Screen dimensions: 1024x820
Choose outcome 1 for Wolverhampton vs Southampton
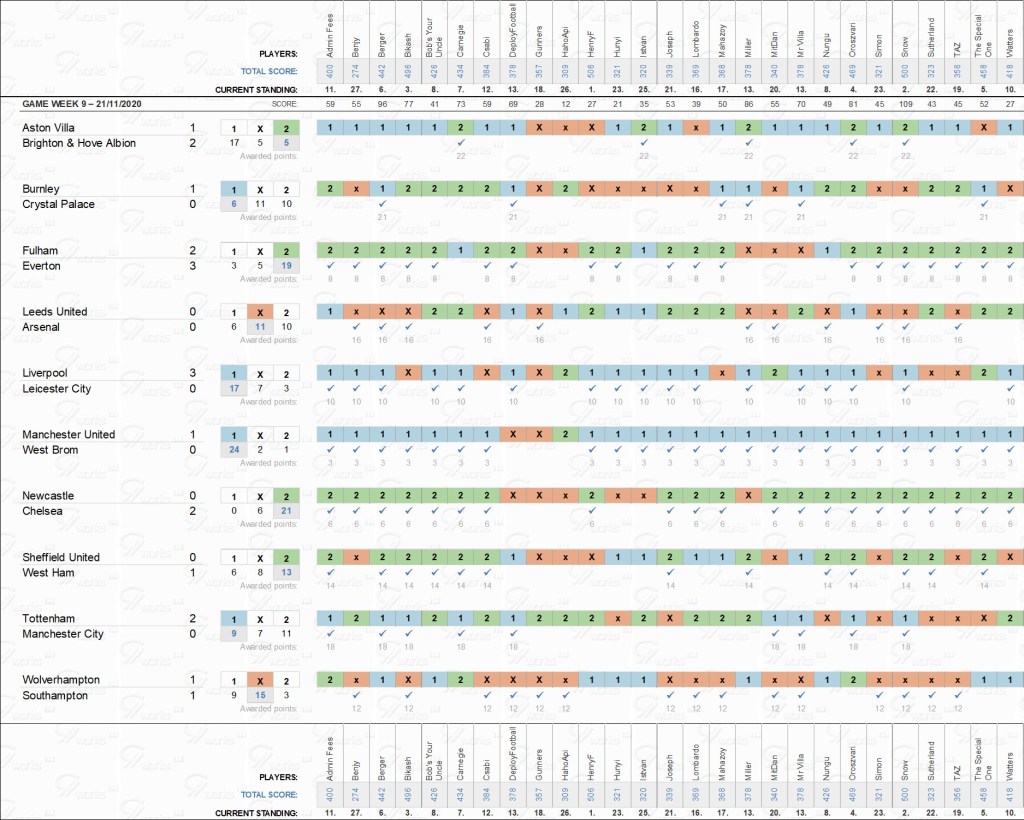click(233, 681)
